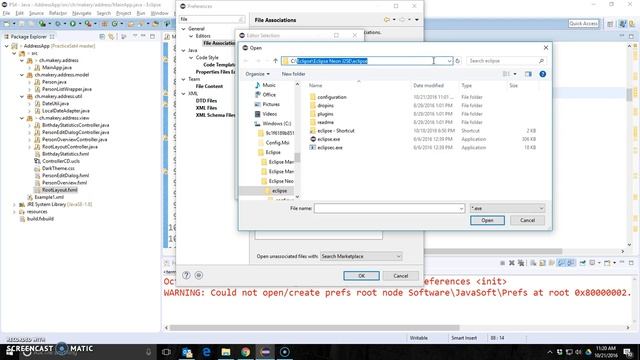Click New folder in the Open dialog
This screenshot has height=360, width=640.
tap(293, 74)
